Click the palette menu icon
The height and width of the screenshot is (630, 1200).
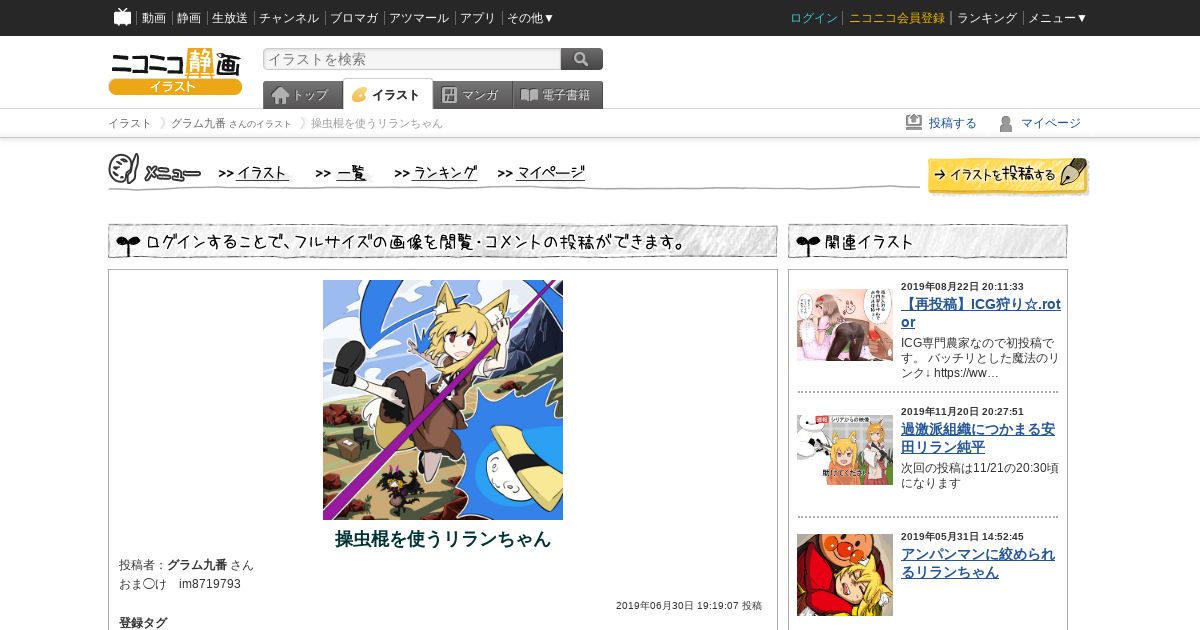pyautogui.click(x=123, y=170)
